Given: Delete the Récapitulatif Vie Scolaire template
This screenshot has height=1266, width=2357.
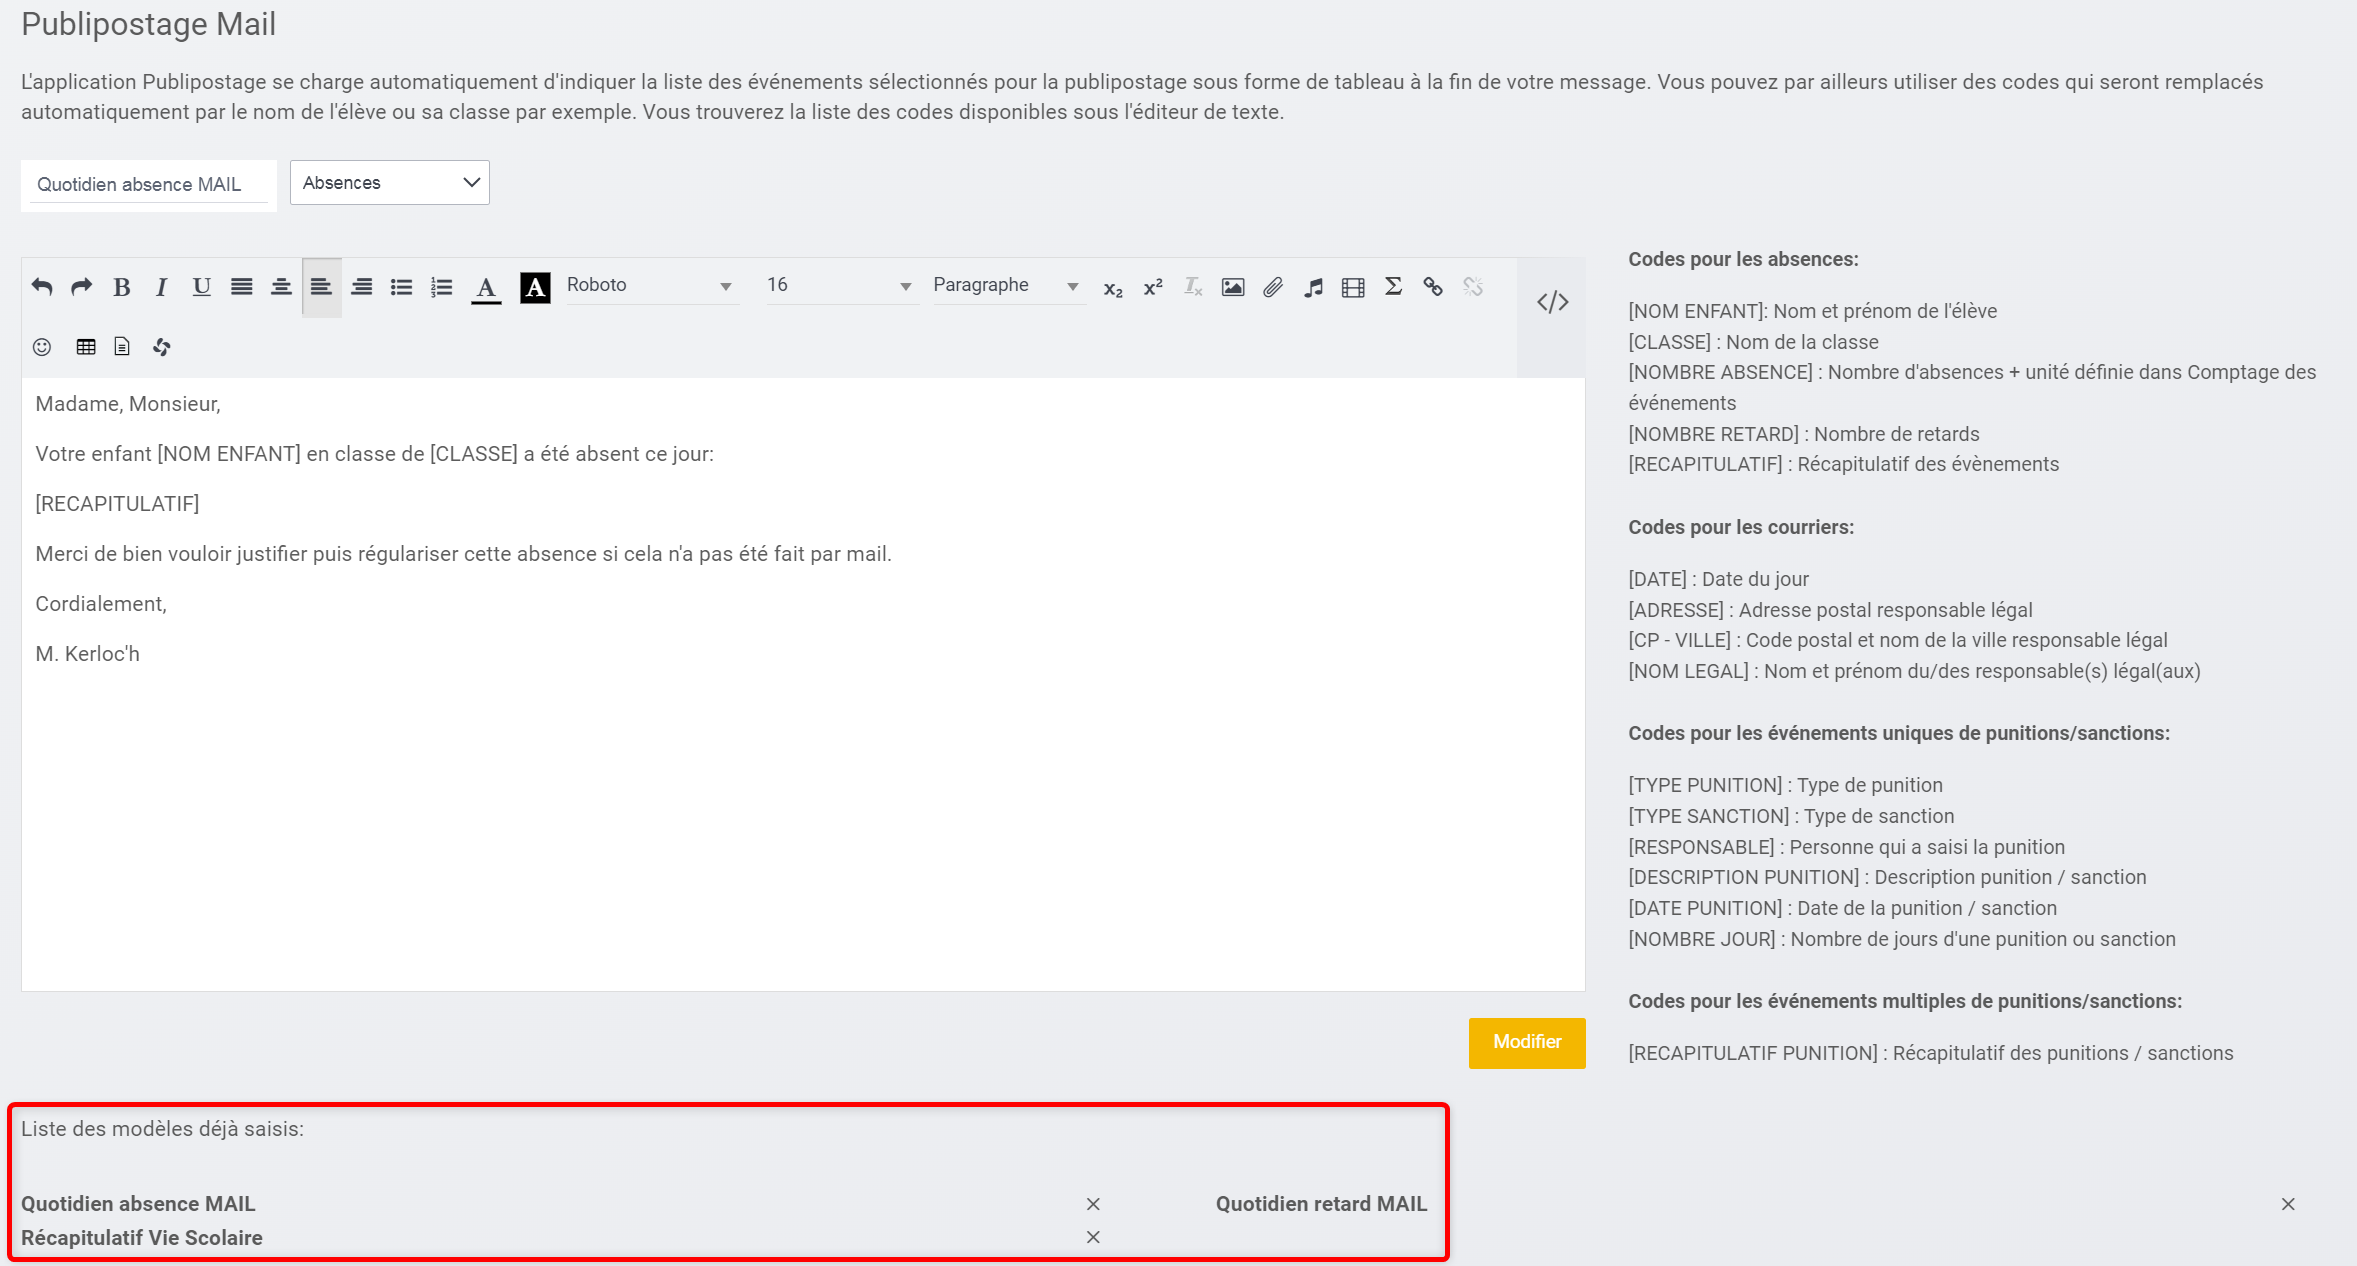Looking at the screenshot, I should tap(1093, 1238).
